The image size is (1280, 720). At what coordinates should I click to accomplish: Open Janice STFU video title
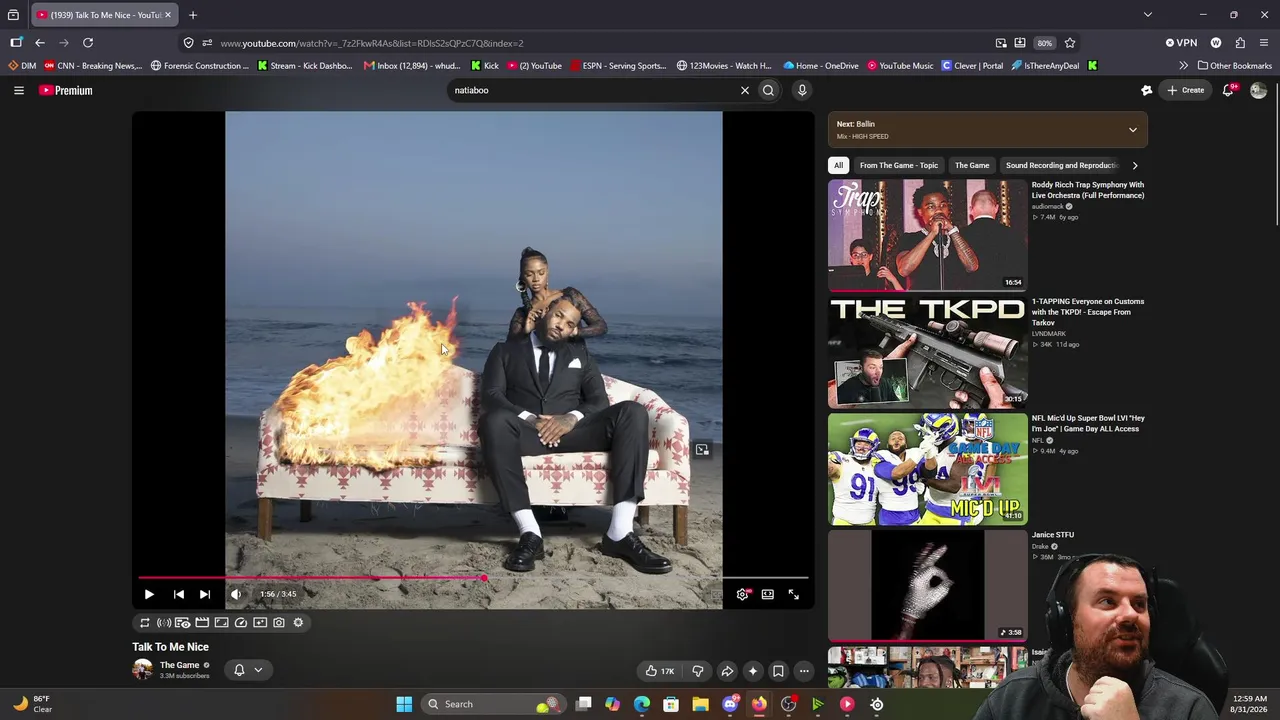pos(1053,535)
